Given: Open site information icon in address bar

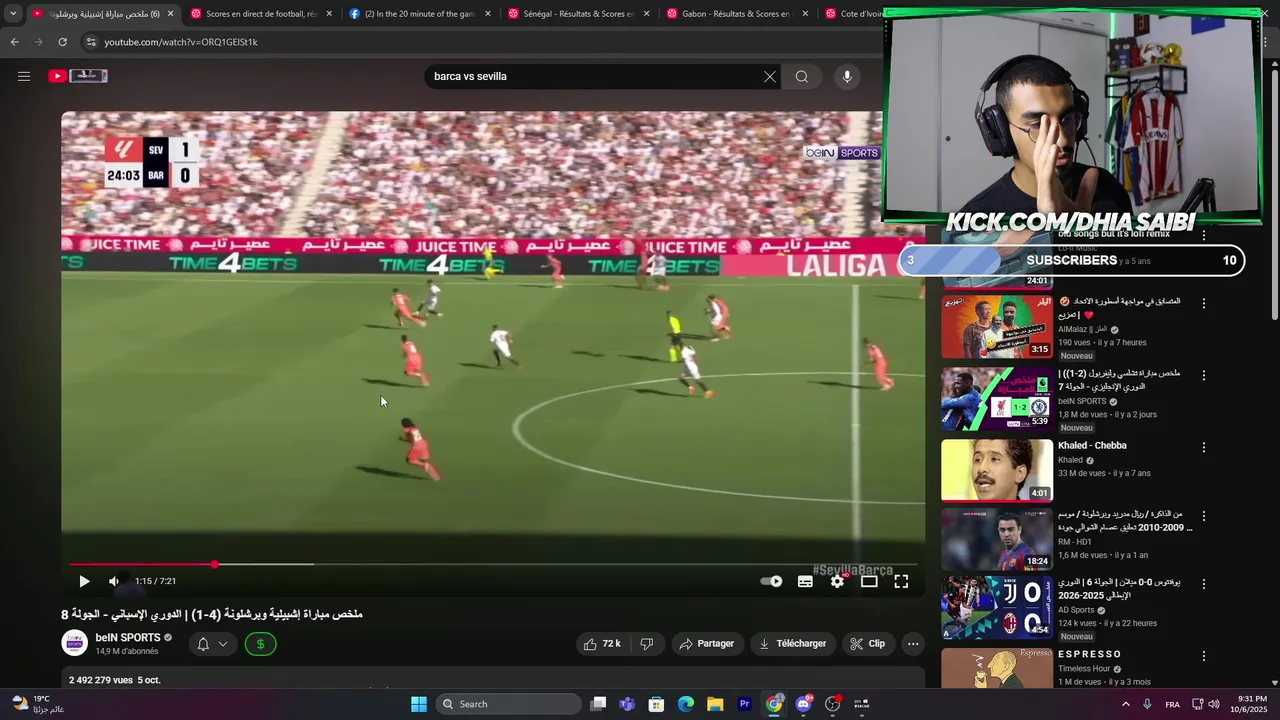Looking at the screenshot, I should pyautogui.click(x=91, y=42).
